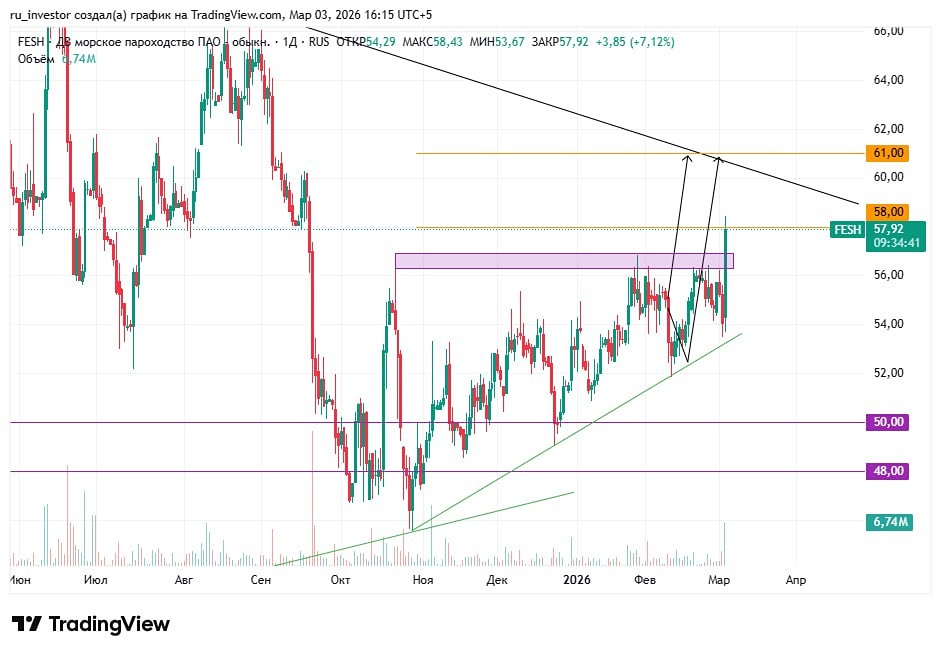The width and height of the screenshot is (941, 654).
Task: Click the Окт month label on the time axis
Action: pyautogui.click(x=340, y=580)
